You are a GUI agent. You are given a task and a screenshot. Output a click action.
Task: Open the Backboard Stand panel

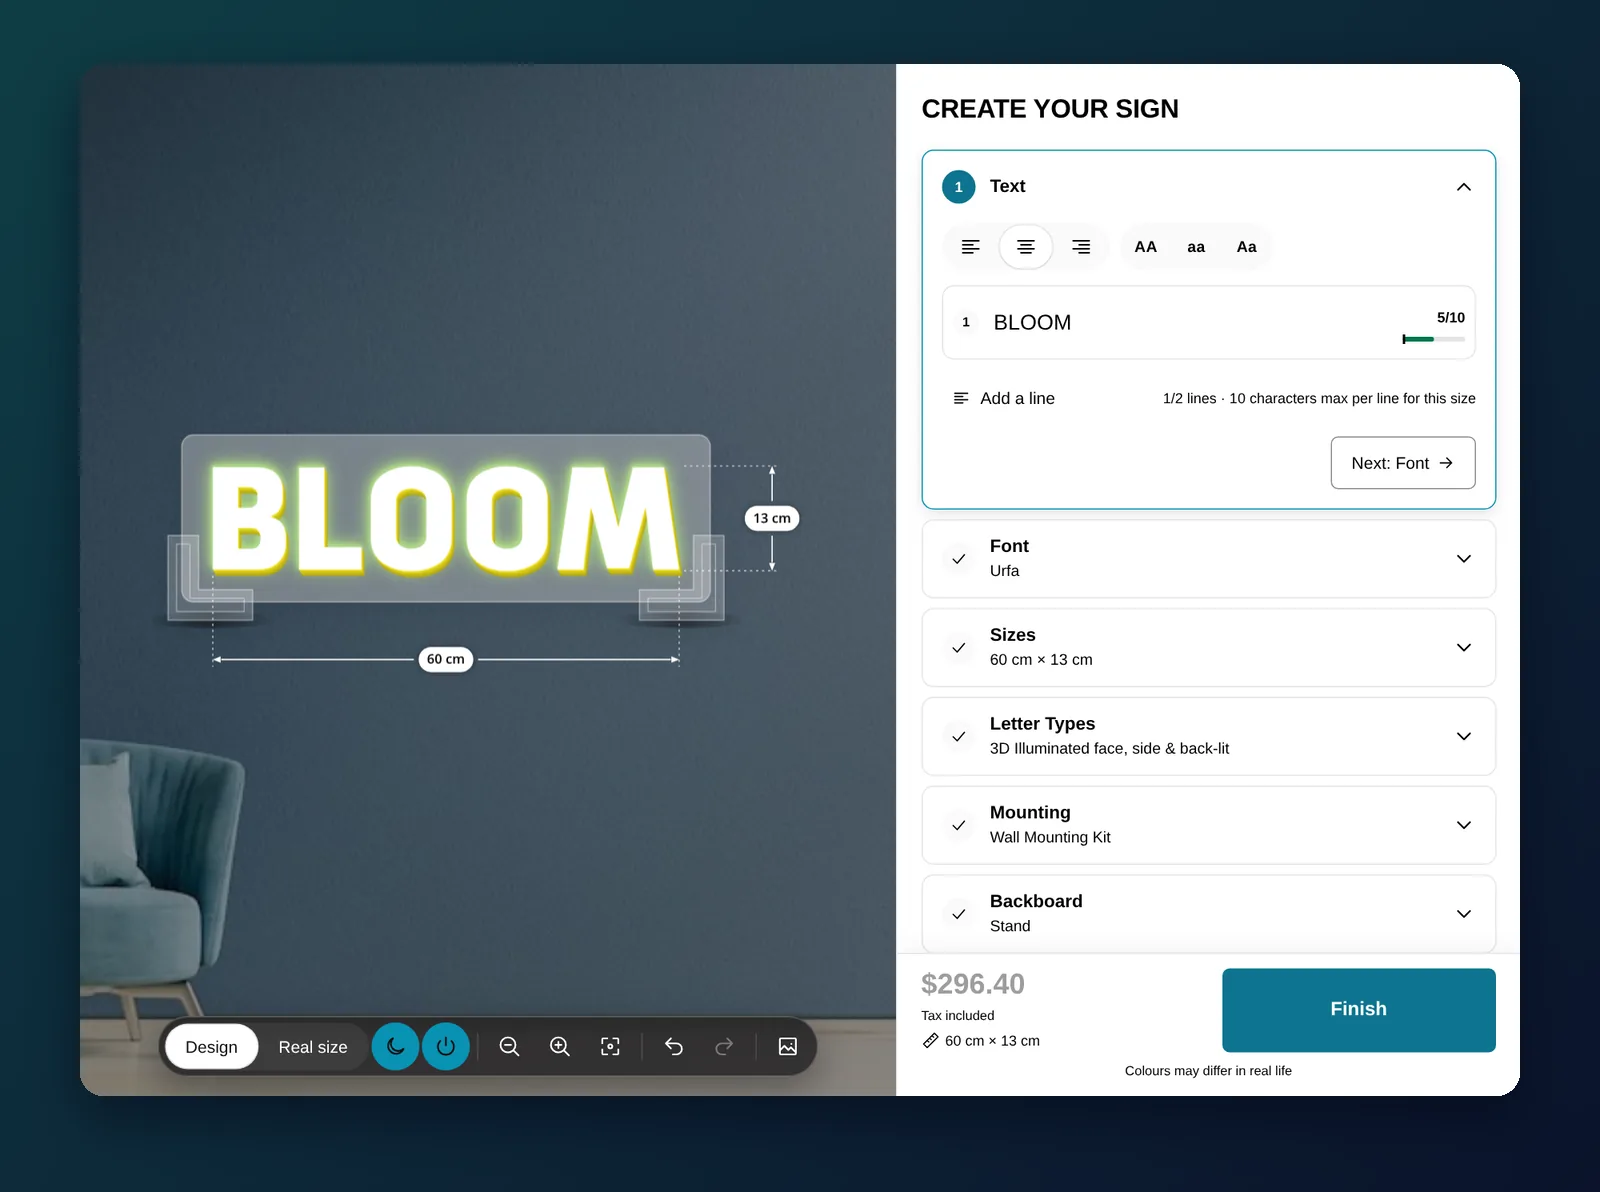point(1209,914)
